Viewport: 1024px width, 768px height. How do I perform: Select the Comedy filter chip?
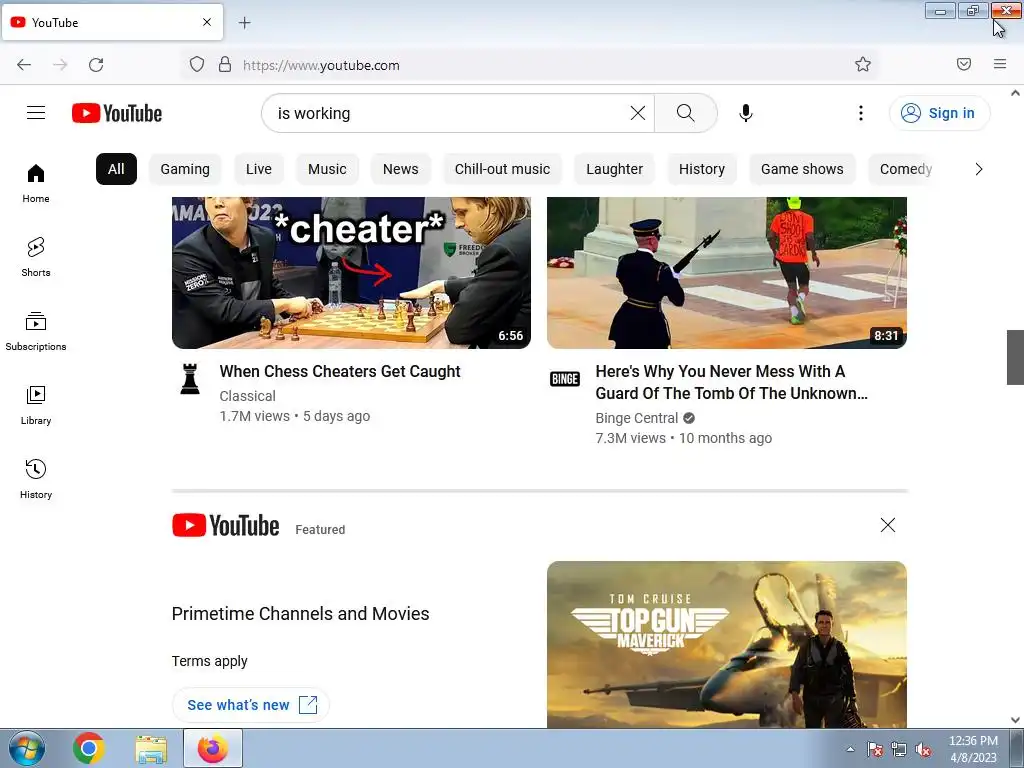(x=905, y=169)
